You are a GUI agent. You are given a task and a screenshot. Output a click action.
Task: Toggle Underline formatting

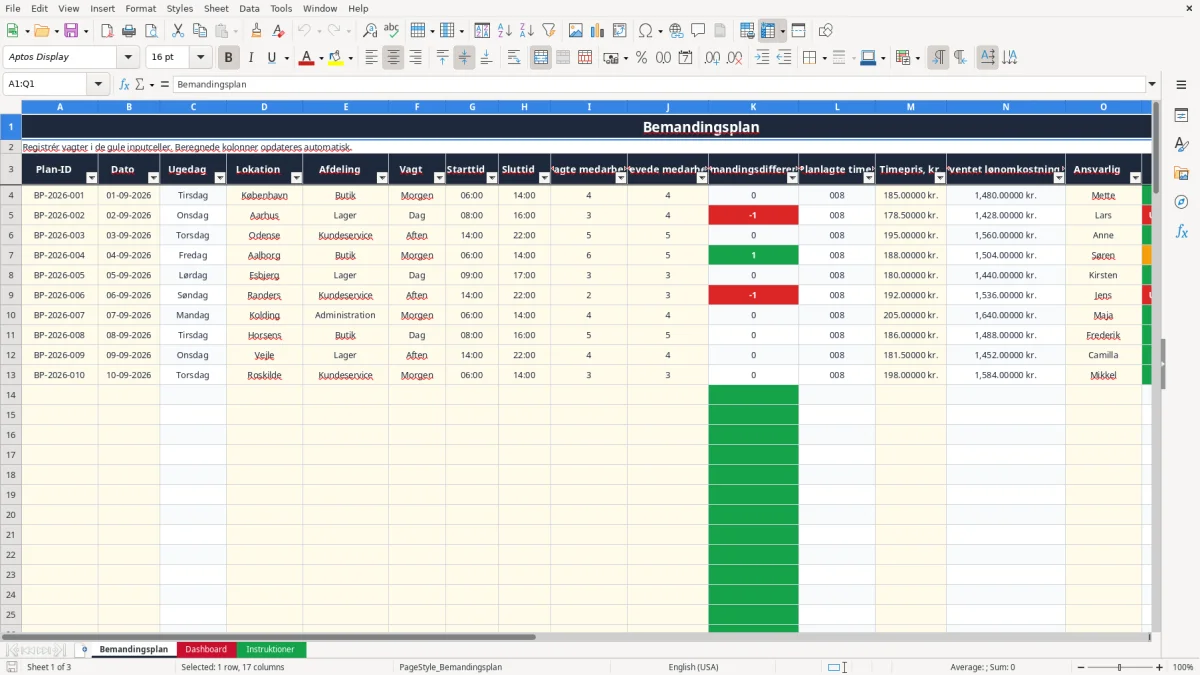click(271, 58)
